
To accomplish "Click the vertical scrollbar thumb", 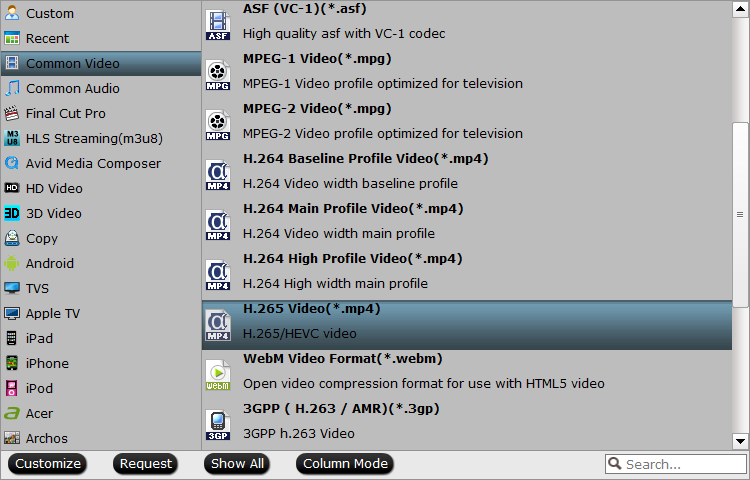I will pyautogui.click(x=740, y=215).
